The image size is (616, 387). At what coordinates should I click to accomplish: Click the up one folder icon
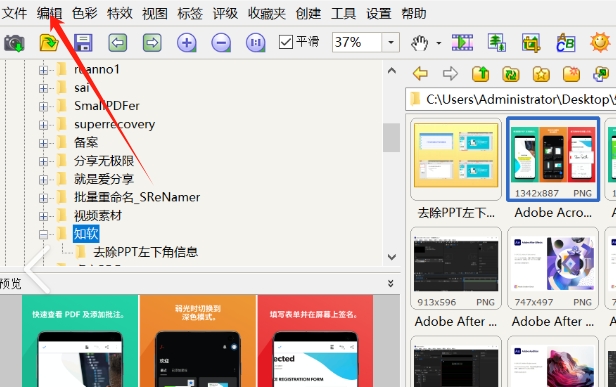pos(480,73)
